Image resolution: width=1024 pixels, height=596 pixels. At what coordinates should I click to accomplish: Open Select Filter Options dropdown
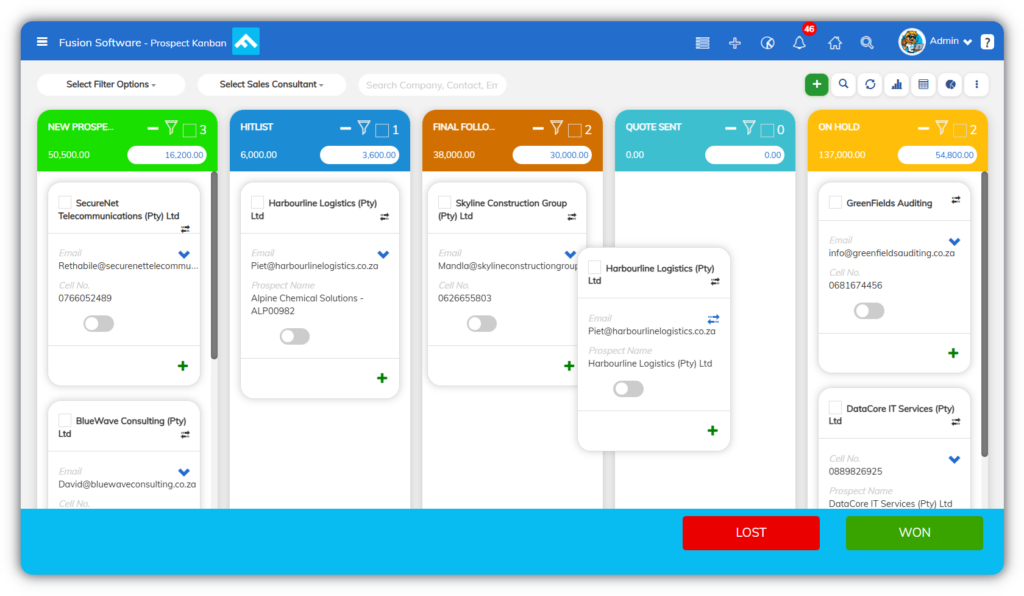(x=111, y=84)
